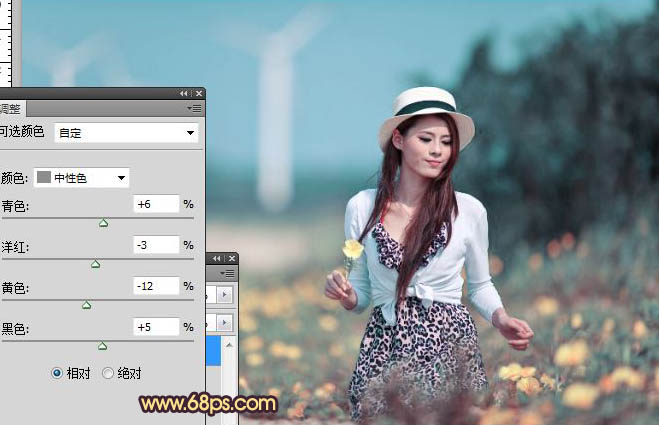Close the Adjustments (调整) panel
659x425 pixels.
click(197, 93)
